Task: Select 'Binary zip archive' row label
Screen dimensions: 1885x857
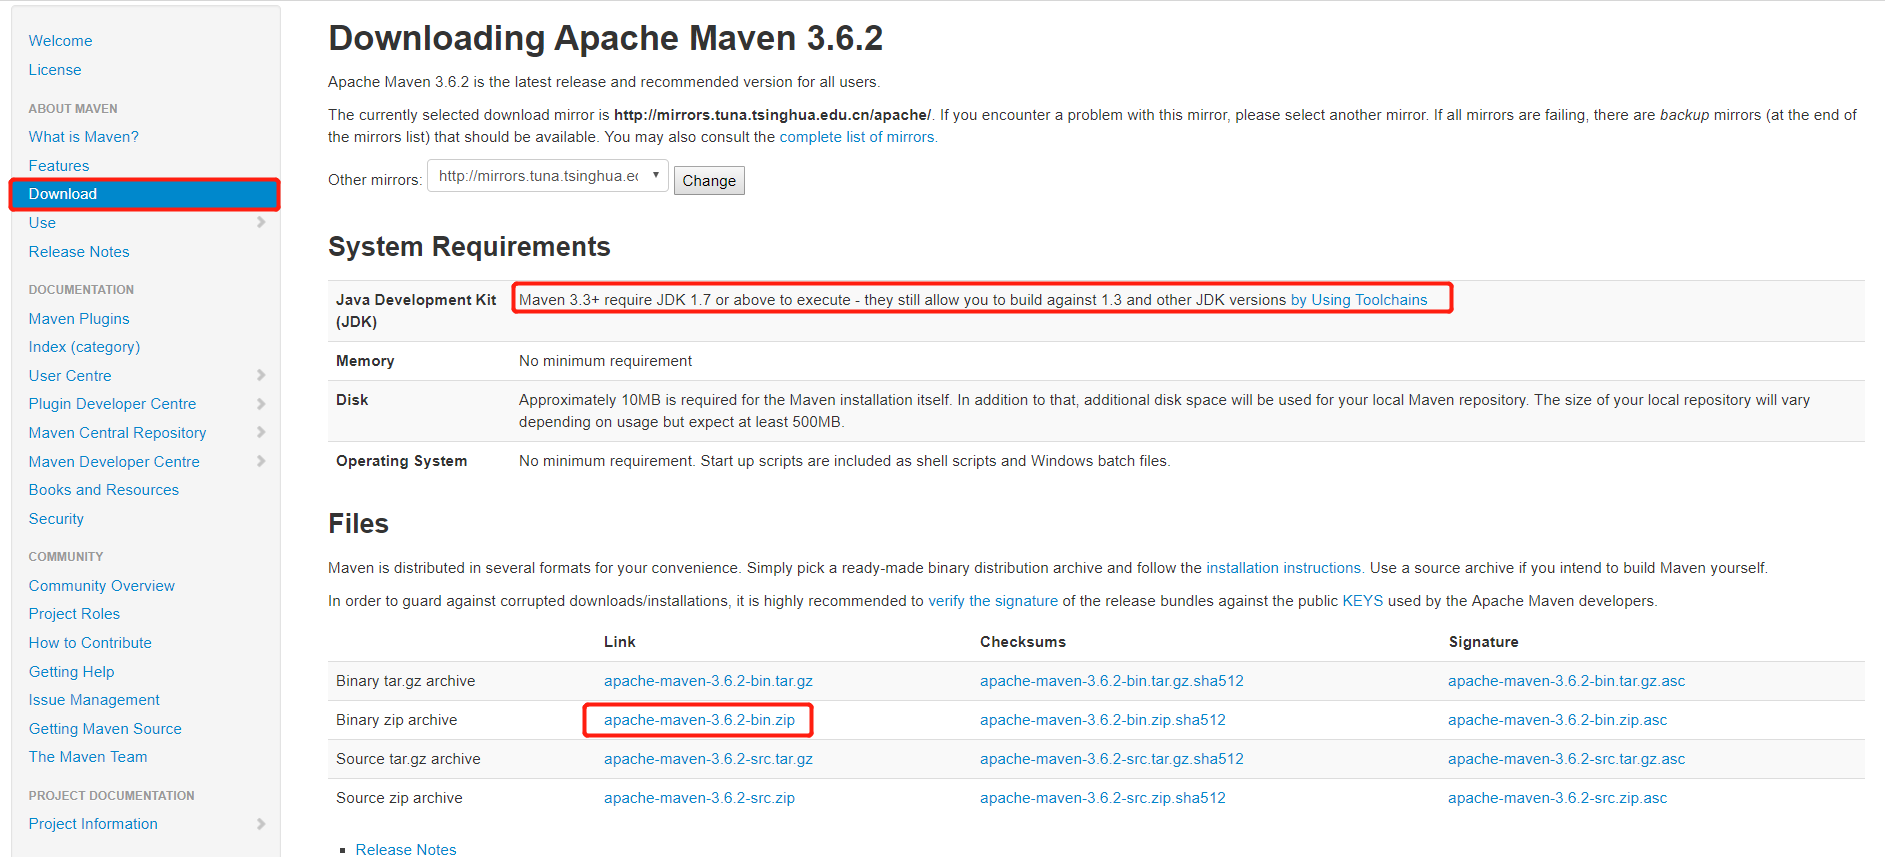Action: click(x=396, y=720)
